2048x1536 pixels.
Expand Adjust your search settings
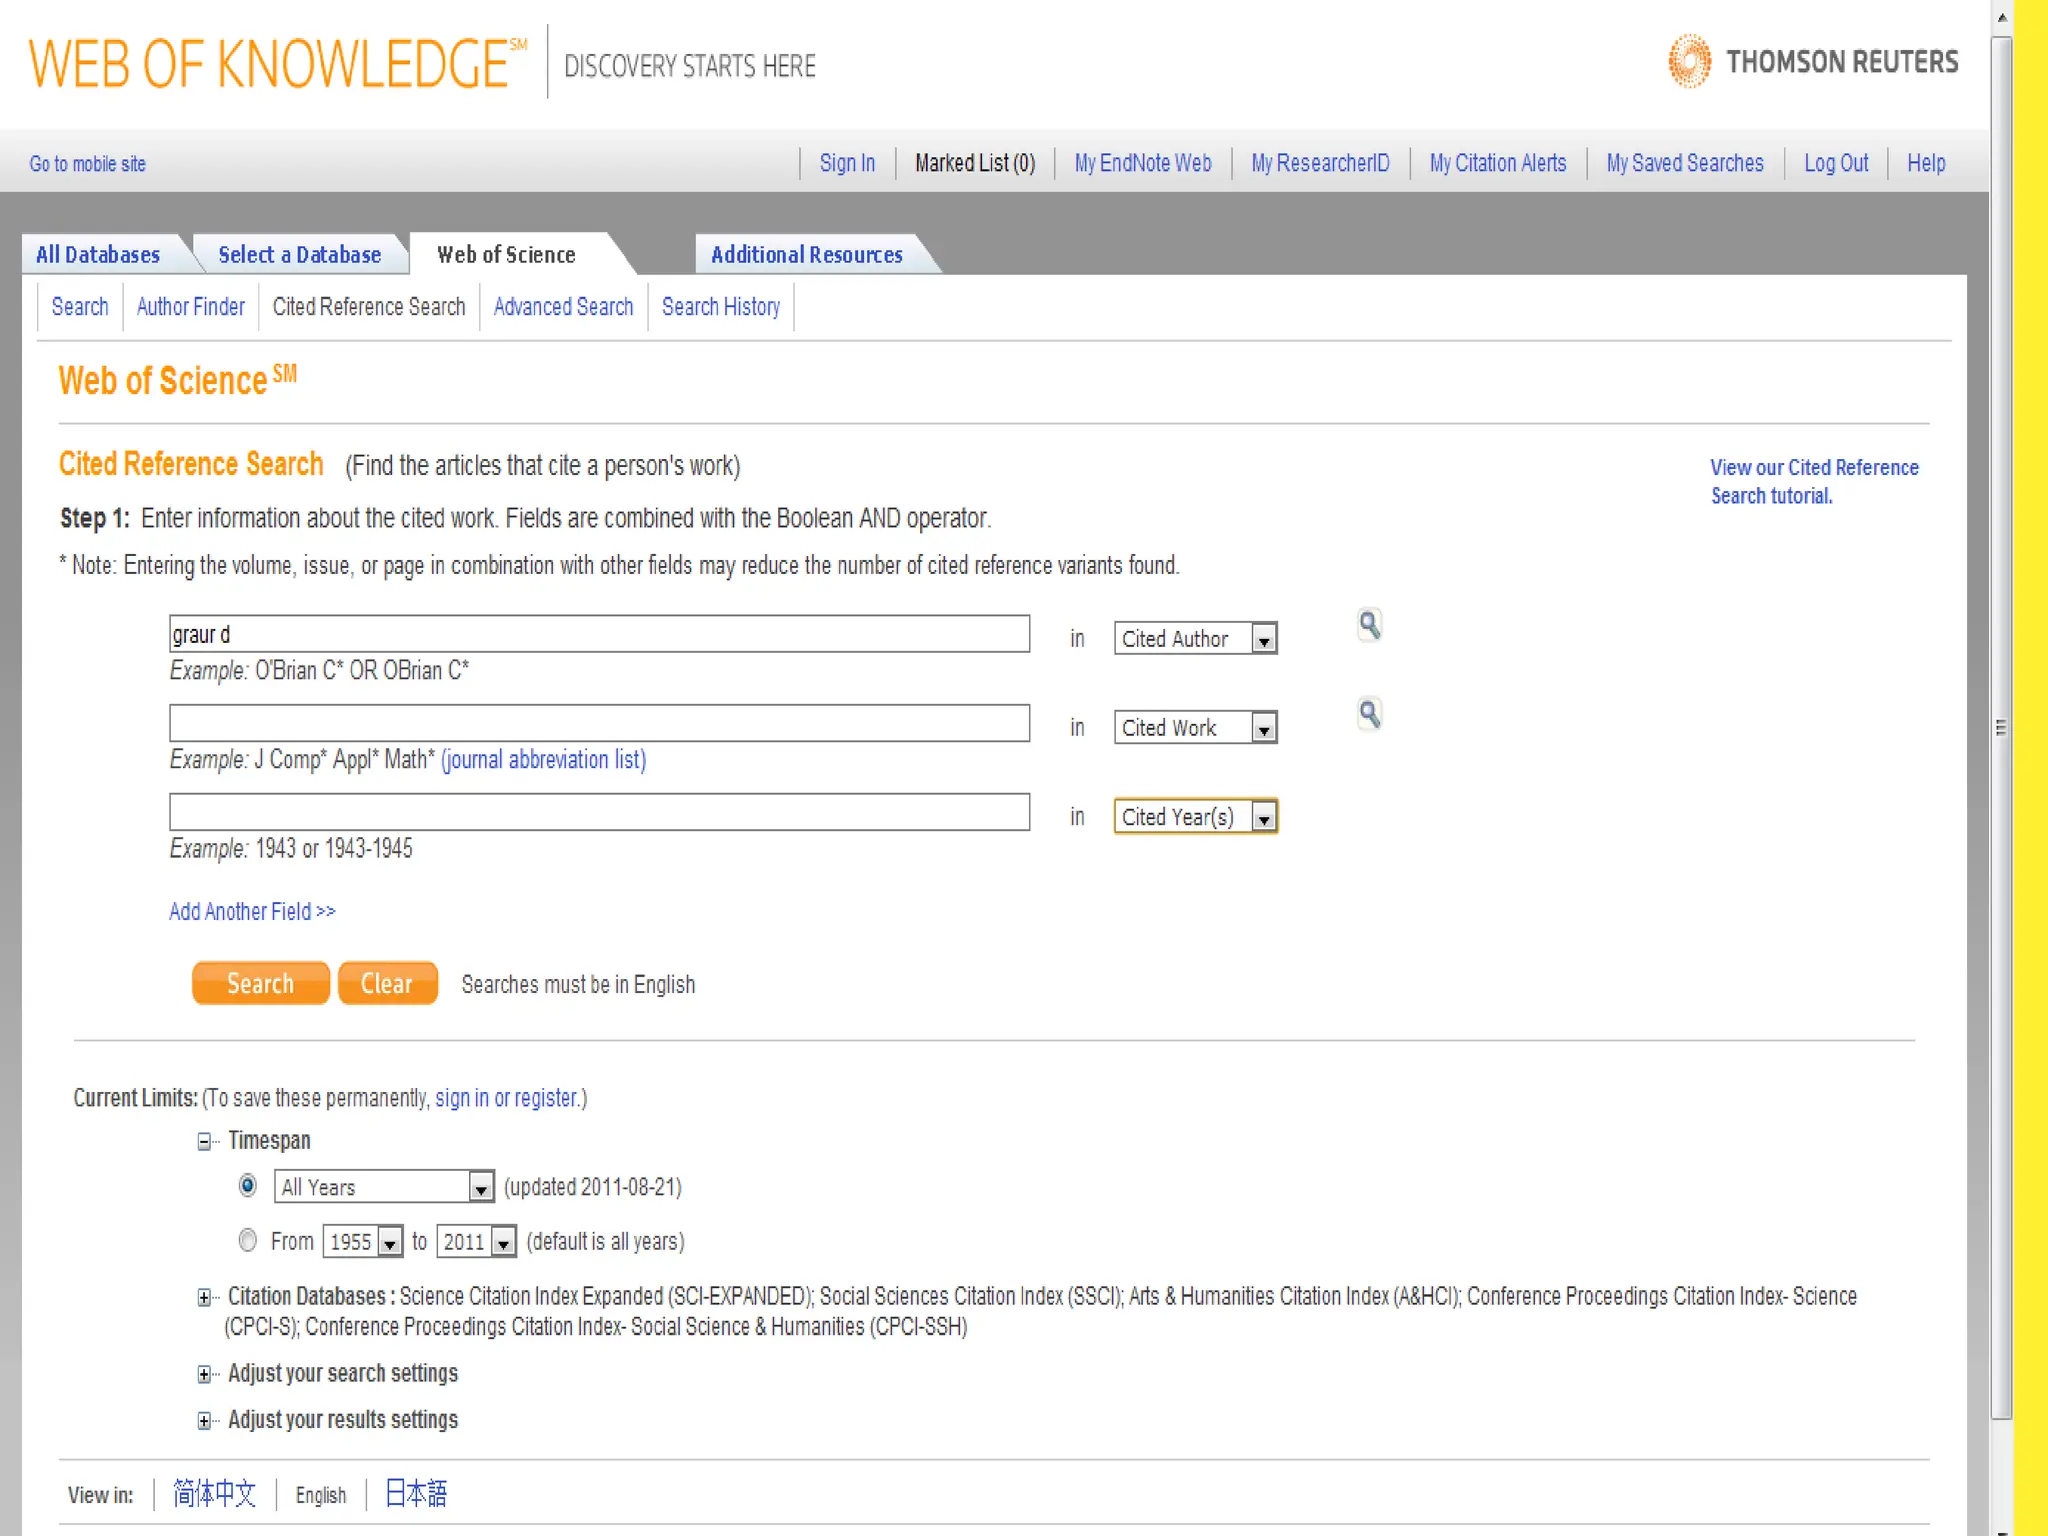tap(205, 1375)
